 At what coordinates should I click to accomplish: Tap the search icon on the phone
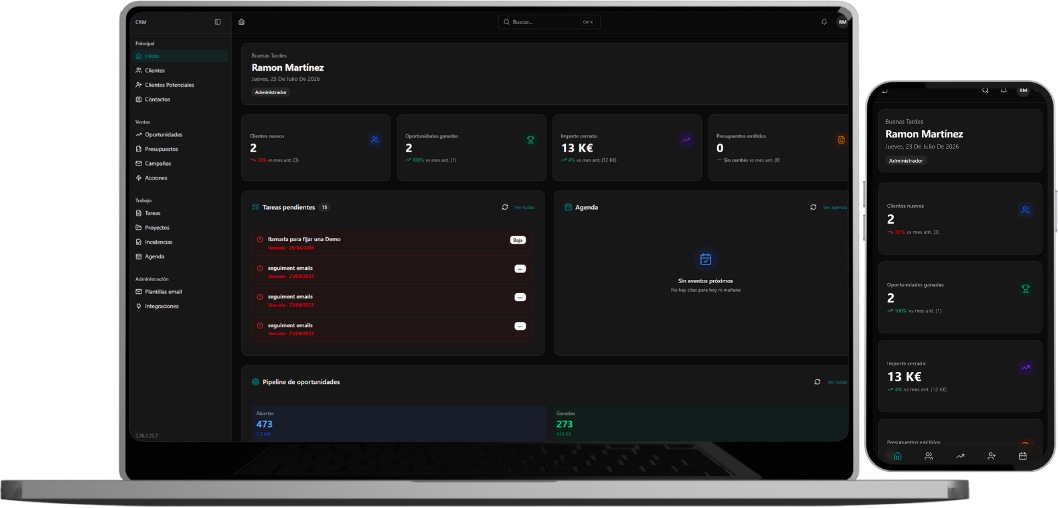click(985, 90)
